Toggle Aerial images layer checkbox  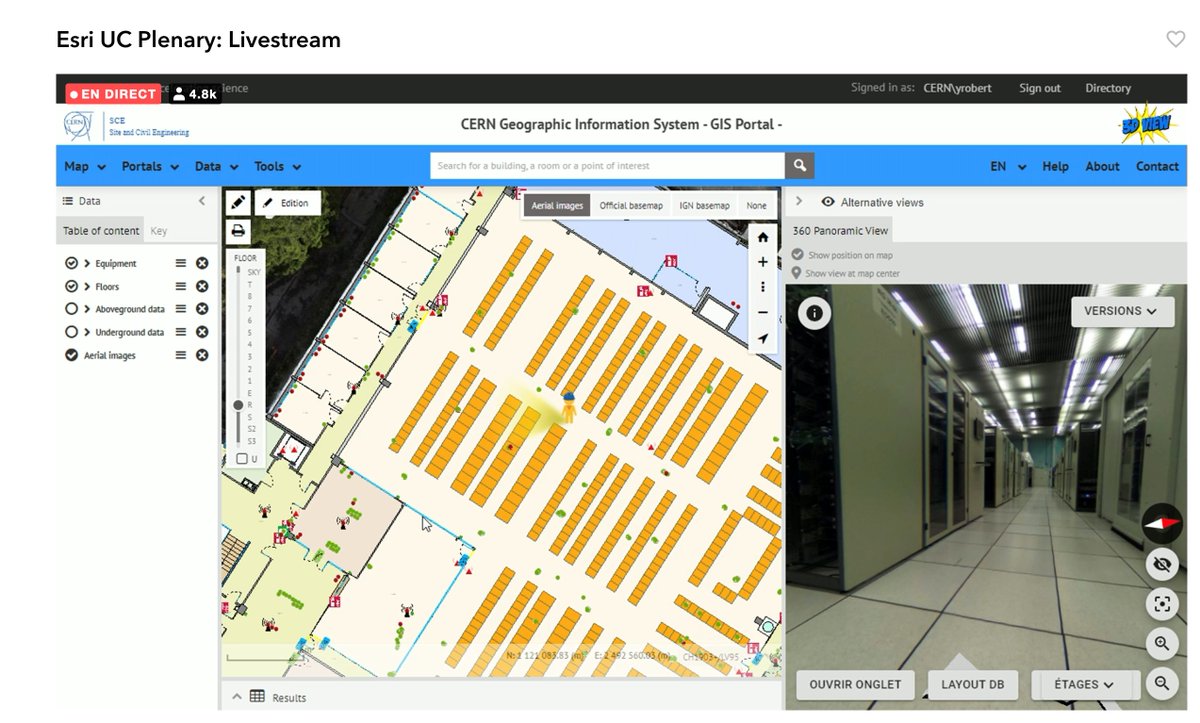[71, 355]
